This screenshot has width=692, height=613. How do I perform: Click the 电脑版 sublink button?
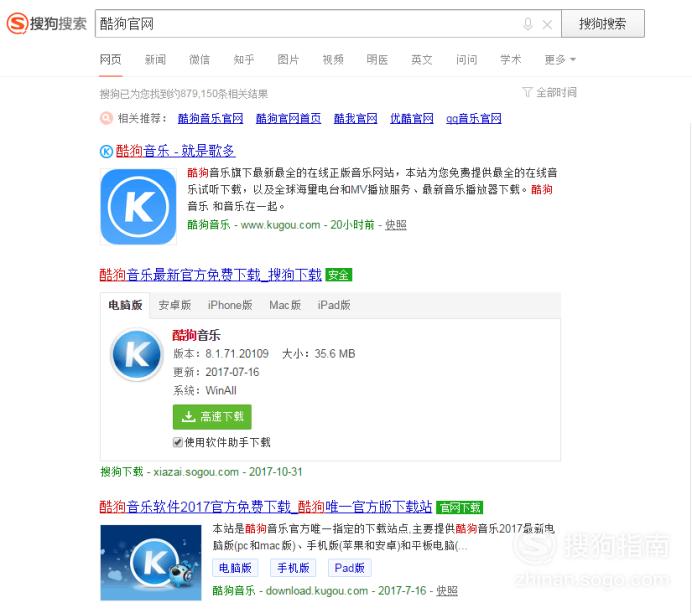pyautogui.click(x=235, y=568)
